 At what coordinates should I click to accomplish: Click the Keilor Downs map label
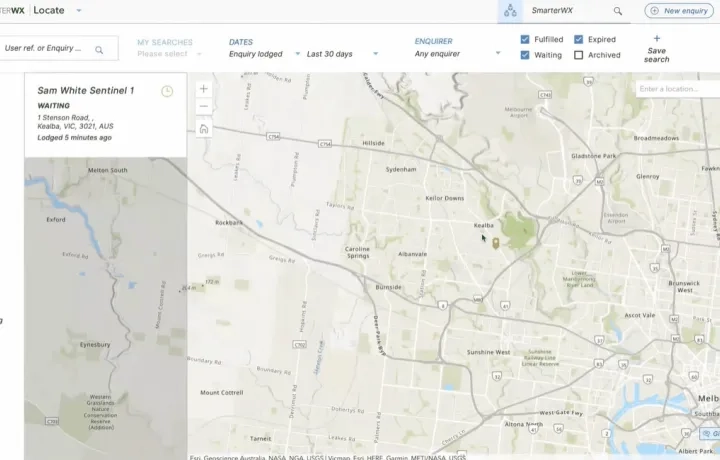[444, 198]
